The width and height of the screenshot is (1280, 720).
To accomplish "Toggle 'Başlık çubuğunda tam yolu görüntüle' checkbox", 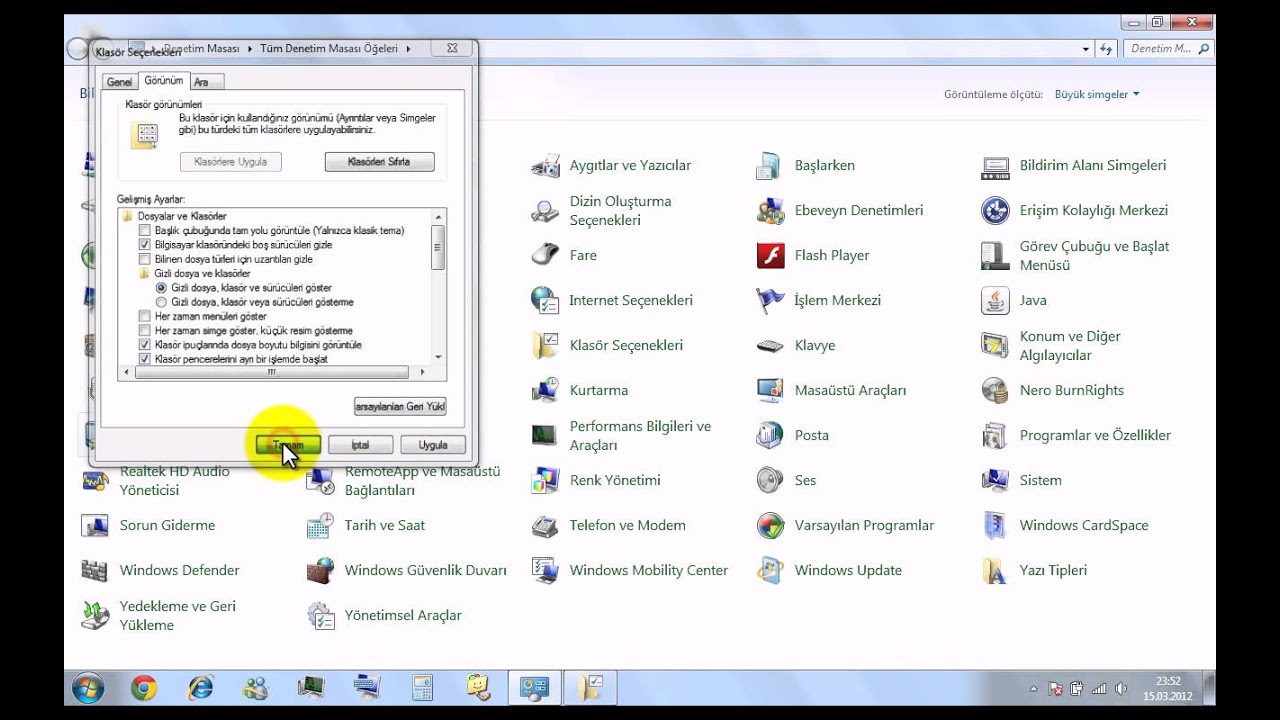I will click(x=146, y=231).
